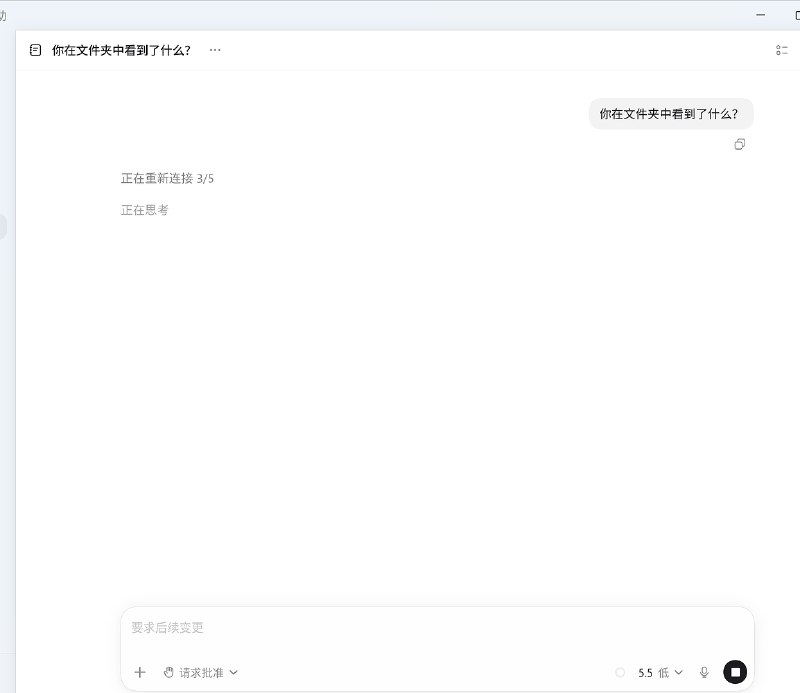Open the 5.5 低 model selector dropdown
800x693 pixels.
tap(660, 673)
